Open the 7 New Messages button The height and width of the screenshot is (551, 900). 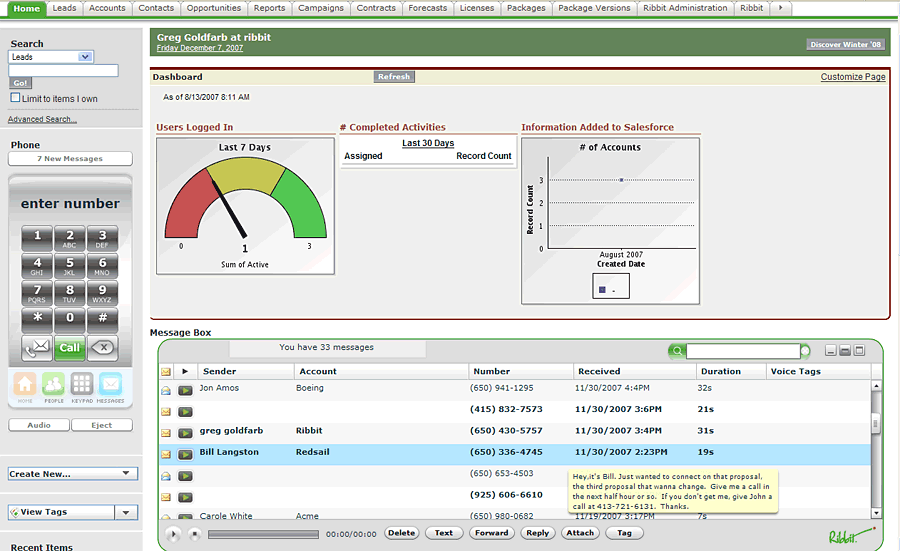(x=70, y=159)
